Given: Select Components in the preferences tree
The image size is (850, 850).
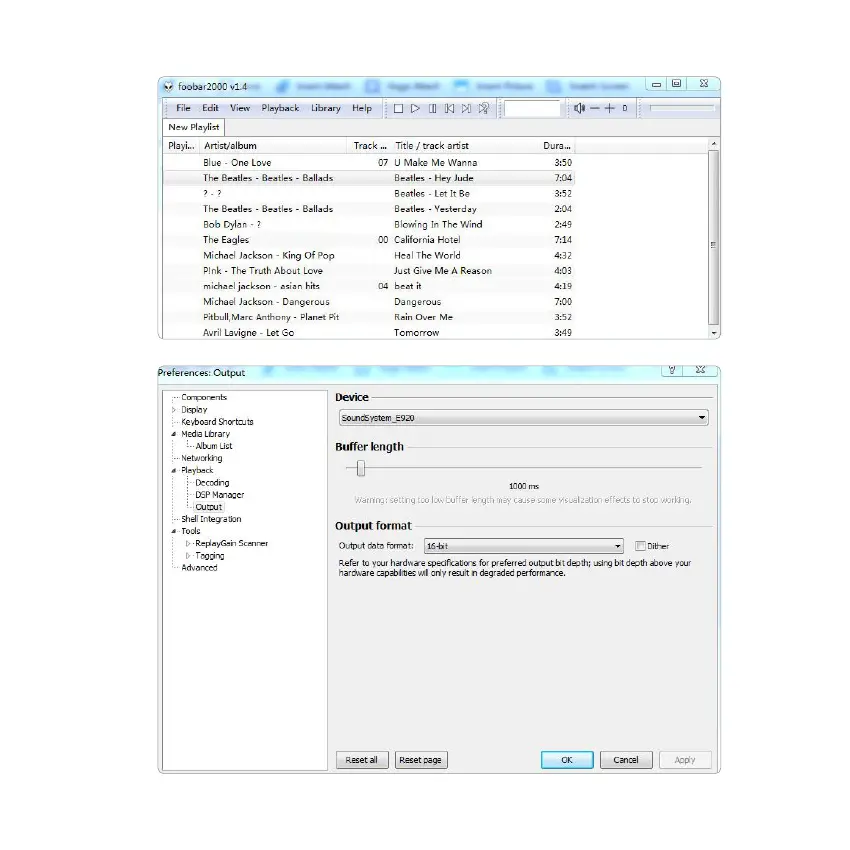Looking at the screenshot, I should click(x=204, y=397).
